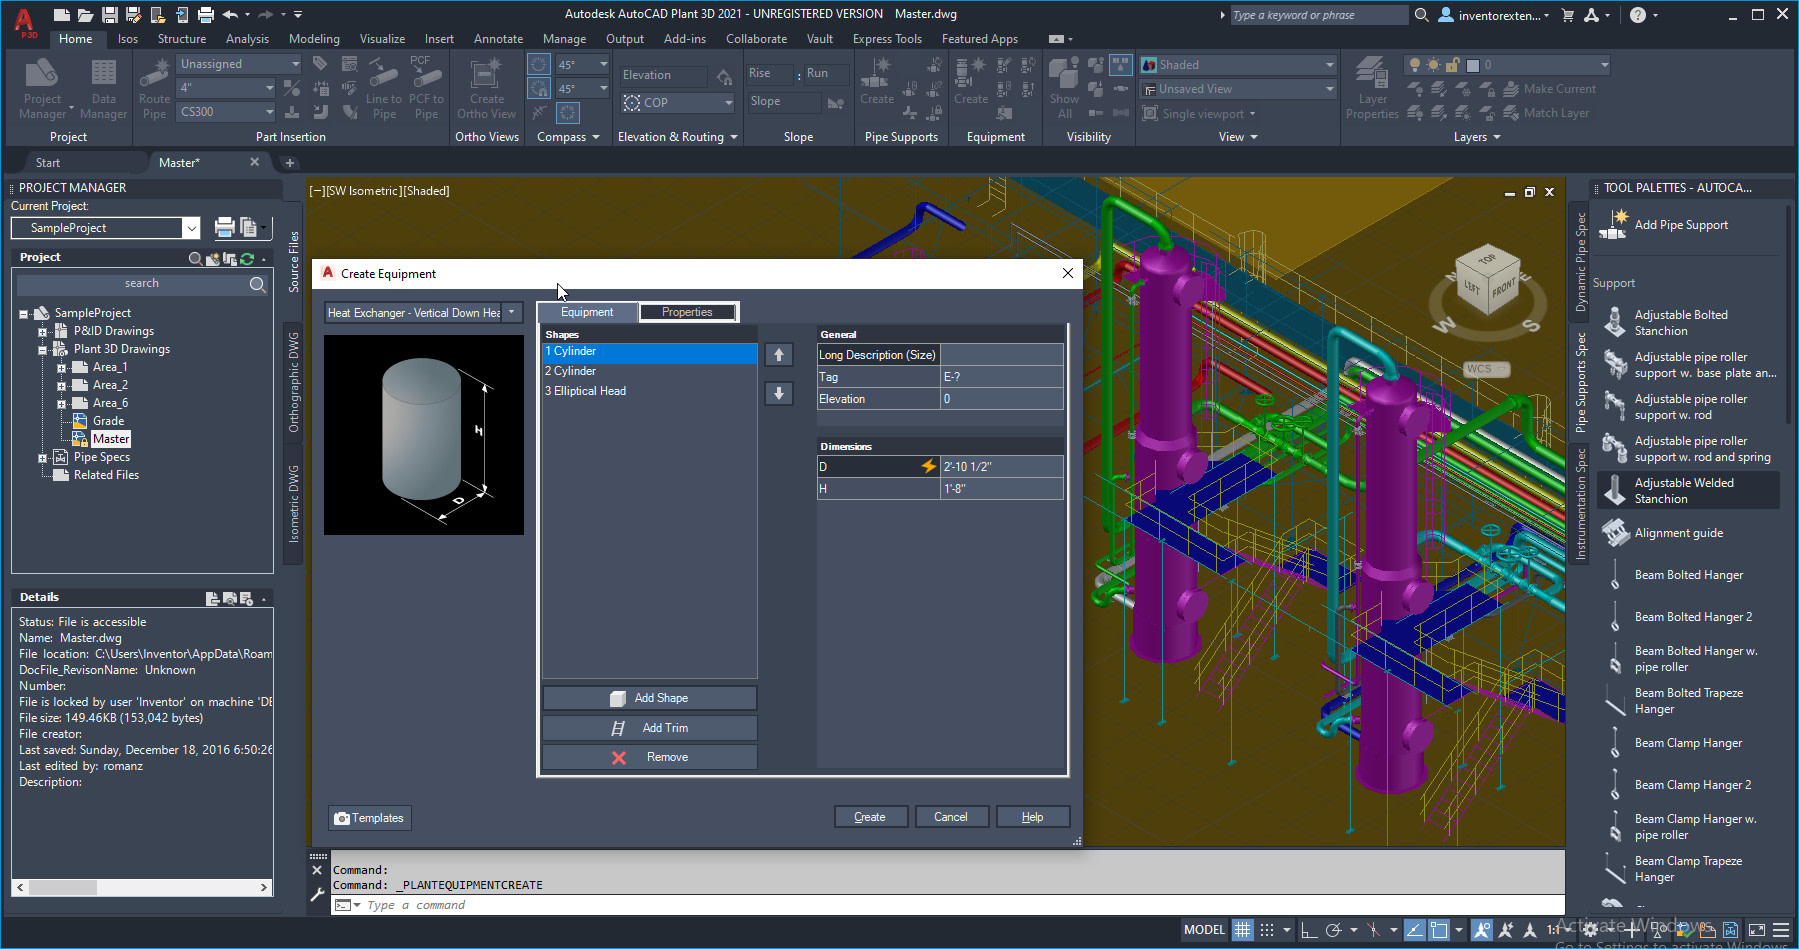Image resolution: width=1799 pixels, height=949 pixels.
Task: Click the PCF to Pipe tool
Action: point(426,89)
